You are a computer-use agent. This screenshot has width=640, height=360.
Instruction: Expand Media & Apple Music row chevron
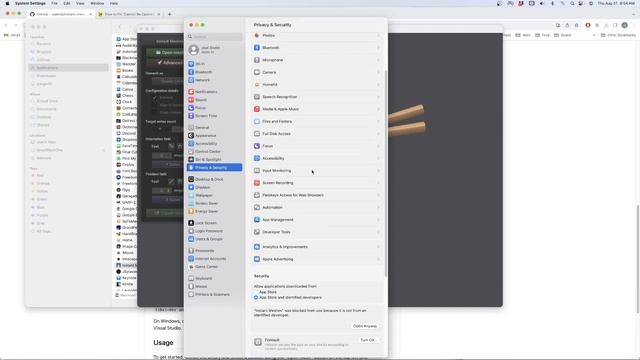click(x=378, y=109)
